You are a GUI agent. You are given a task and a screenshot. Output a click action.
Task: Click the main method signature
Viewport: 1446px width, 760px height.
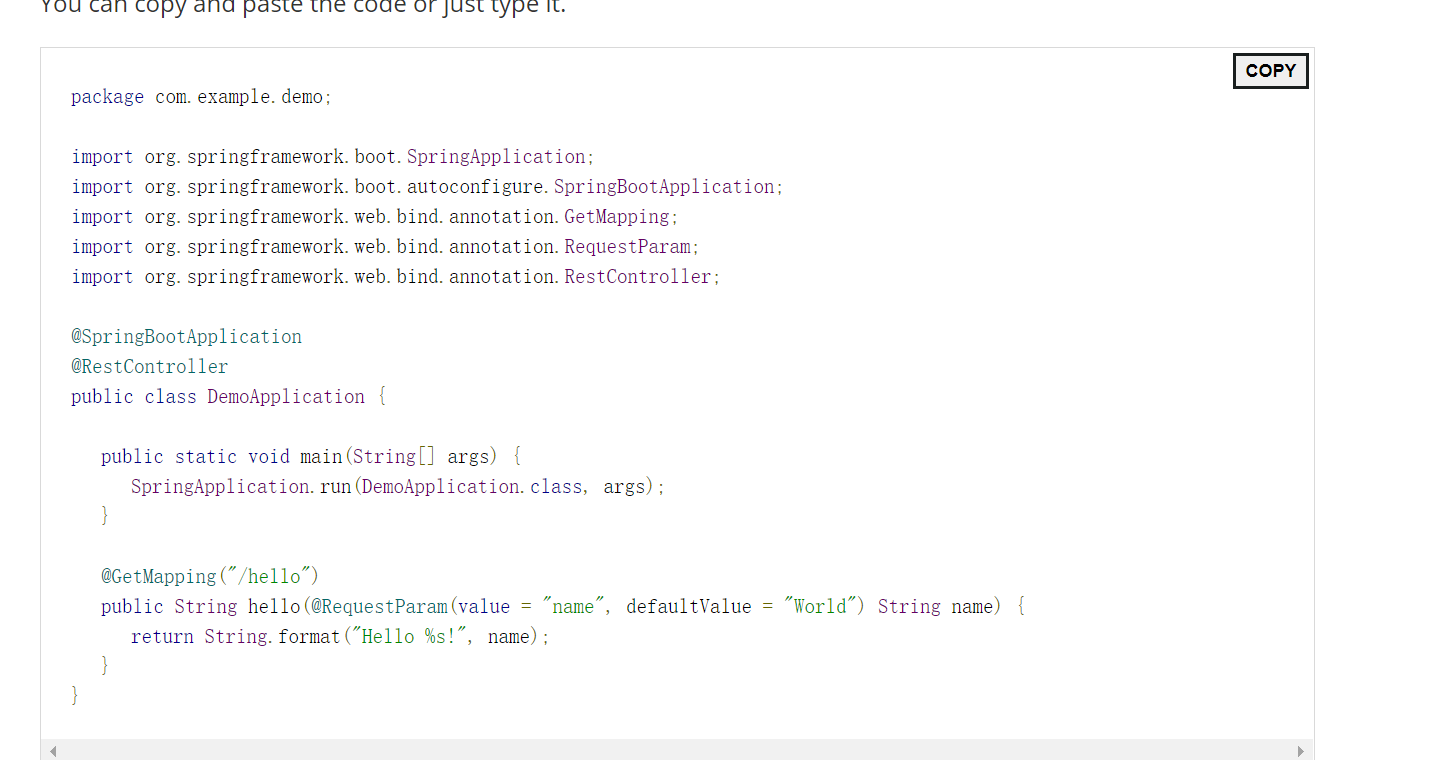308,456
